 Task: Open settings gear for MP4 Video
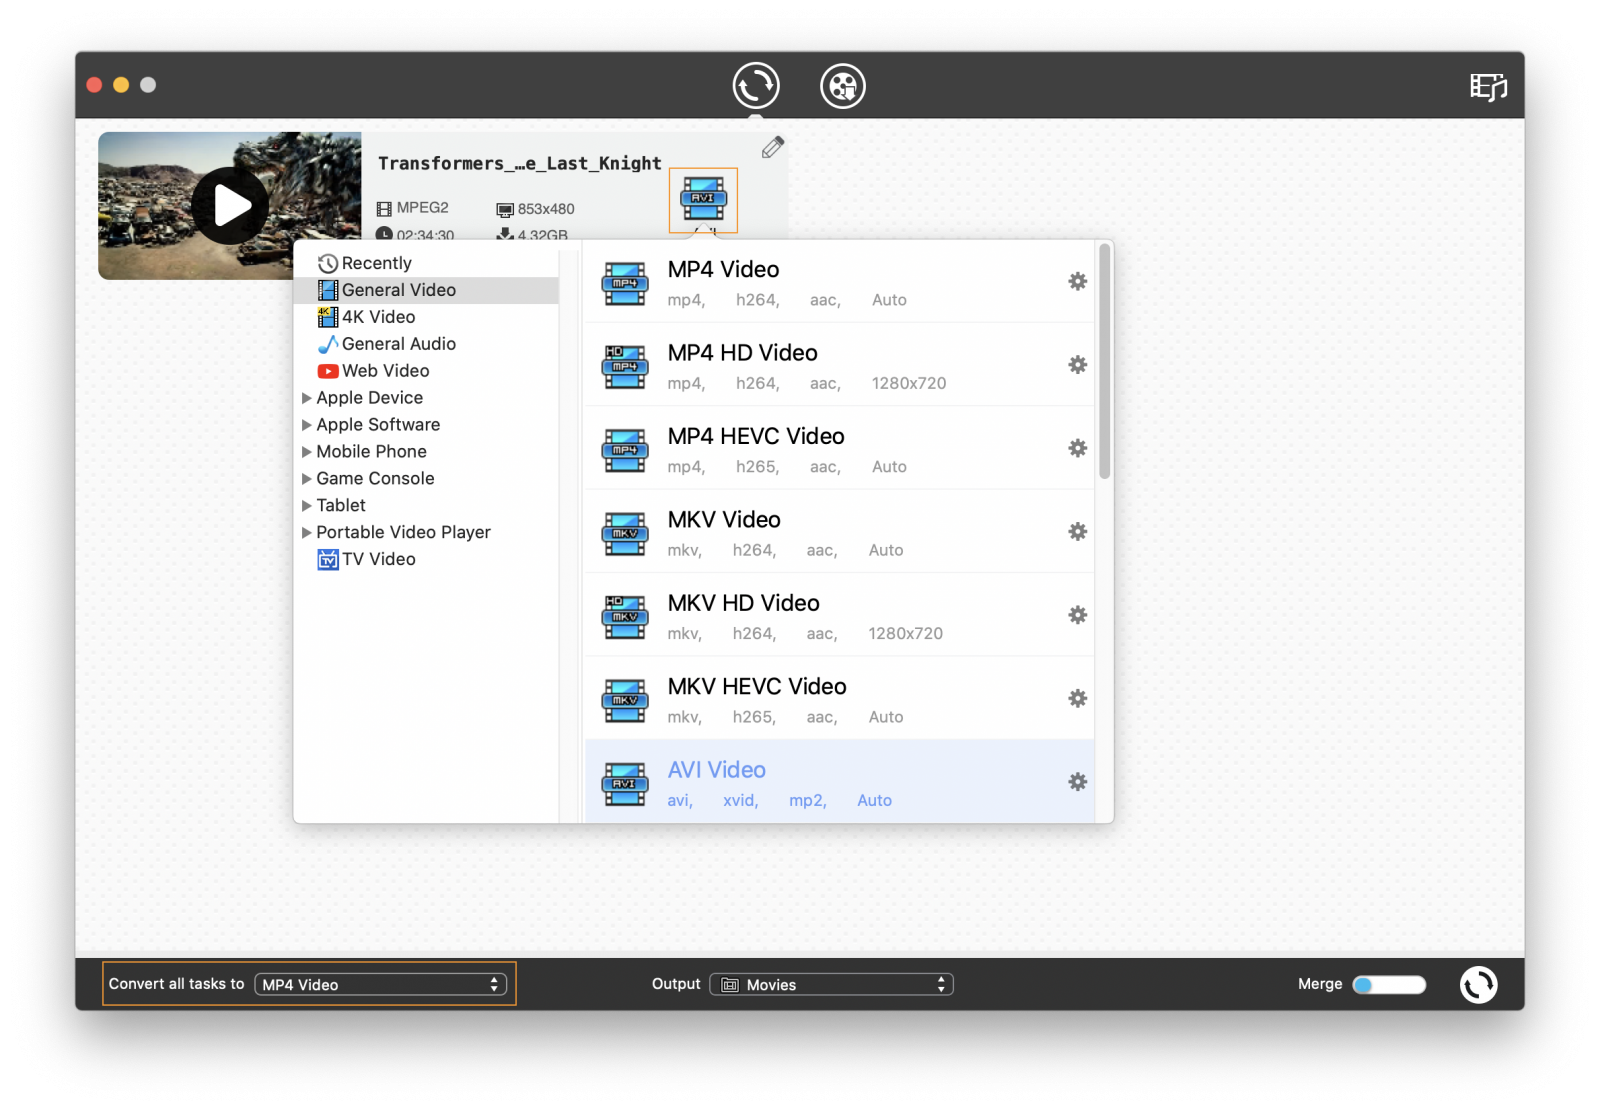coord(1077,281)
